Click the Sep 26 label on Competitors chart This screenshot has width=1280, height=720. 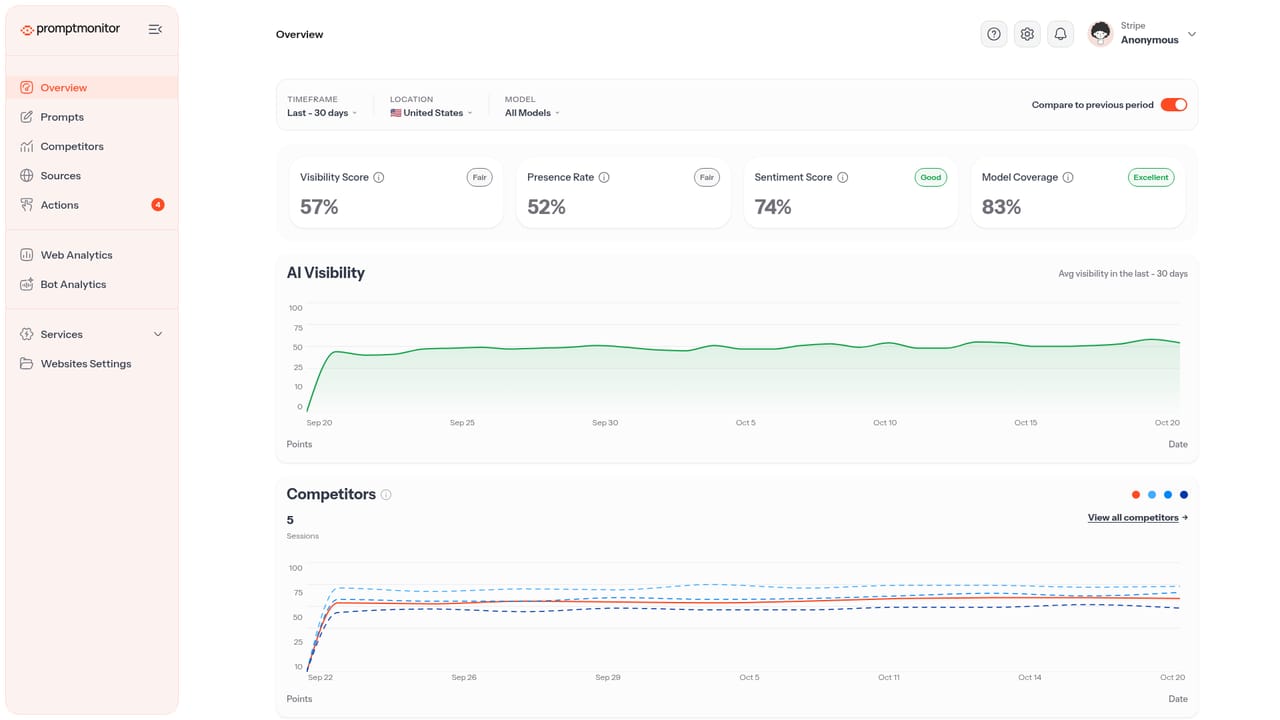(464, 678)
